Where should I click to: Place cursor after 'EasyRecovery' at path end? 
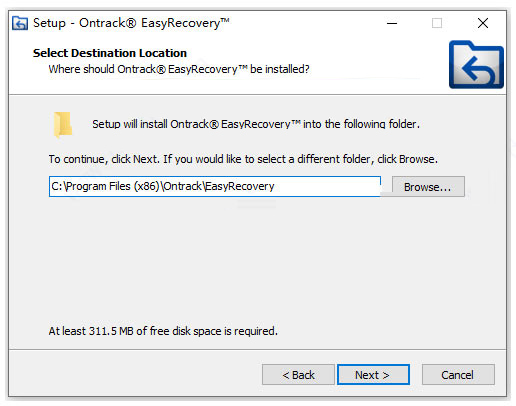point(275,186)
